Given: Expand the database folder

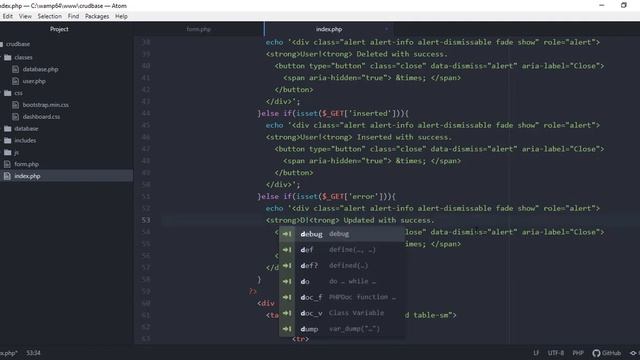Looking at the screenshot, I should (x=26, y=129).
